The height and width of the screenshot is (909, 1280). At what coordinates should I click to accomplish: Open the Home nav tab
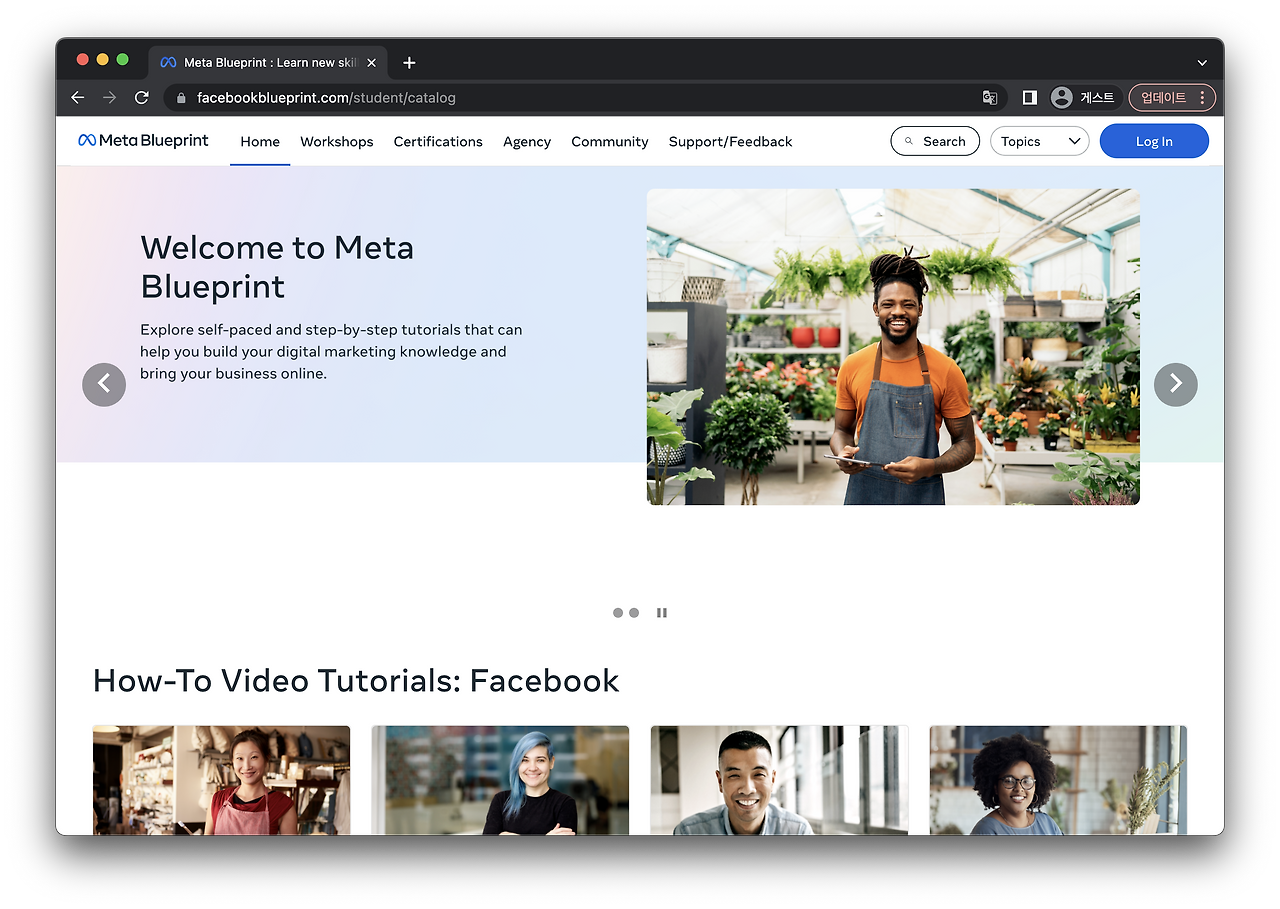click(x=260, y=142)
